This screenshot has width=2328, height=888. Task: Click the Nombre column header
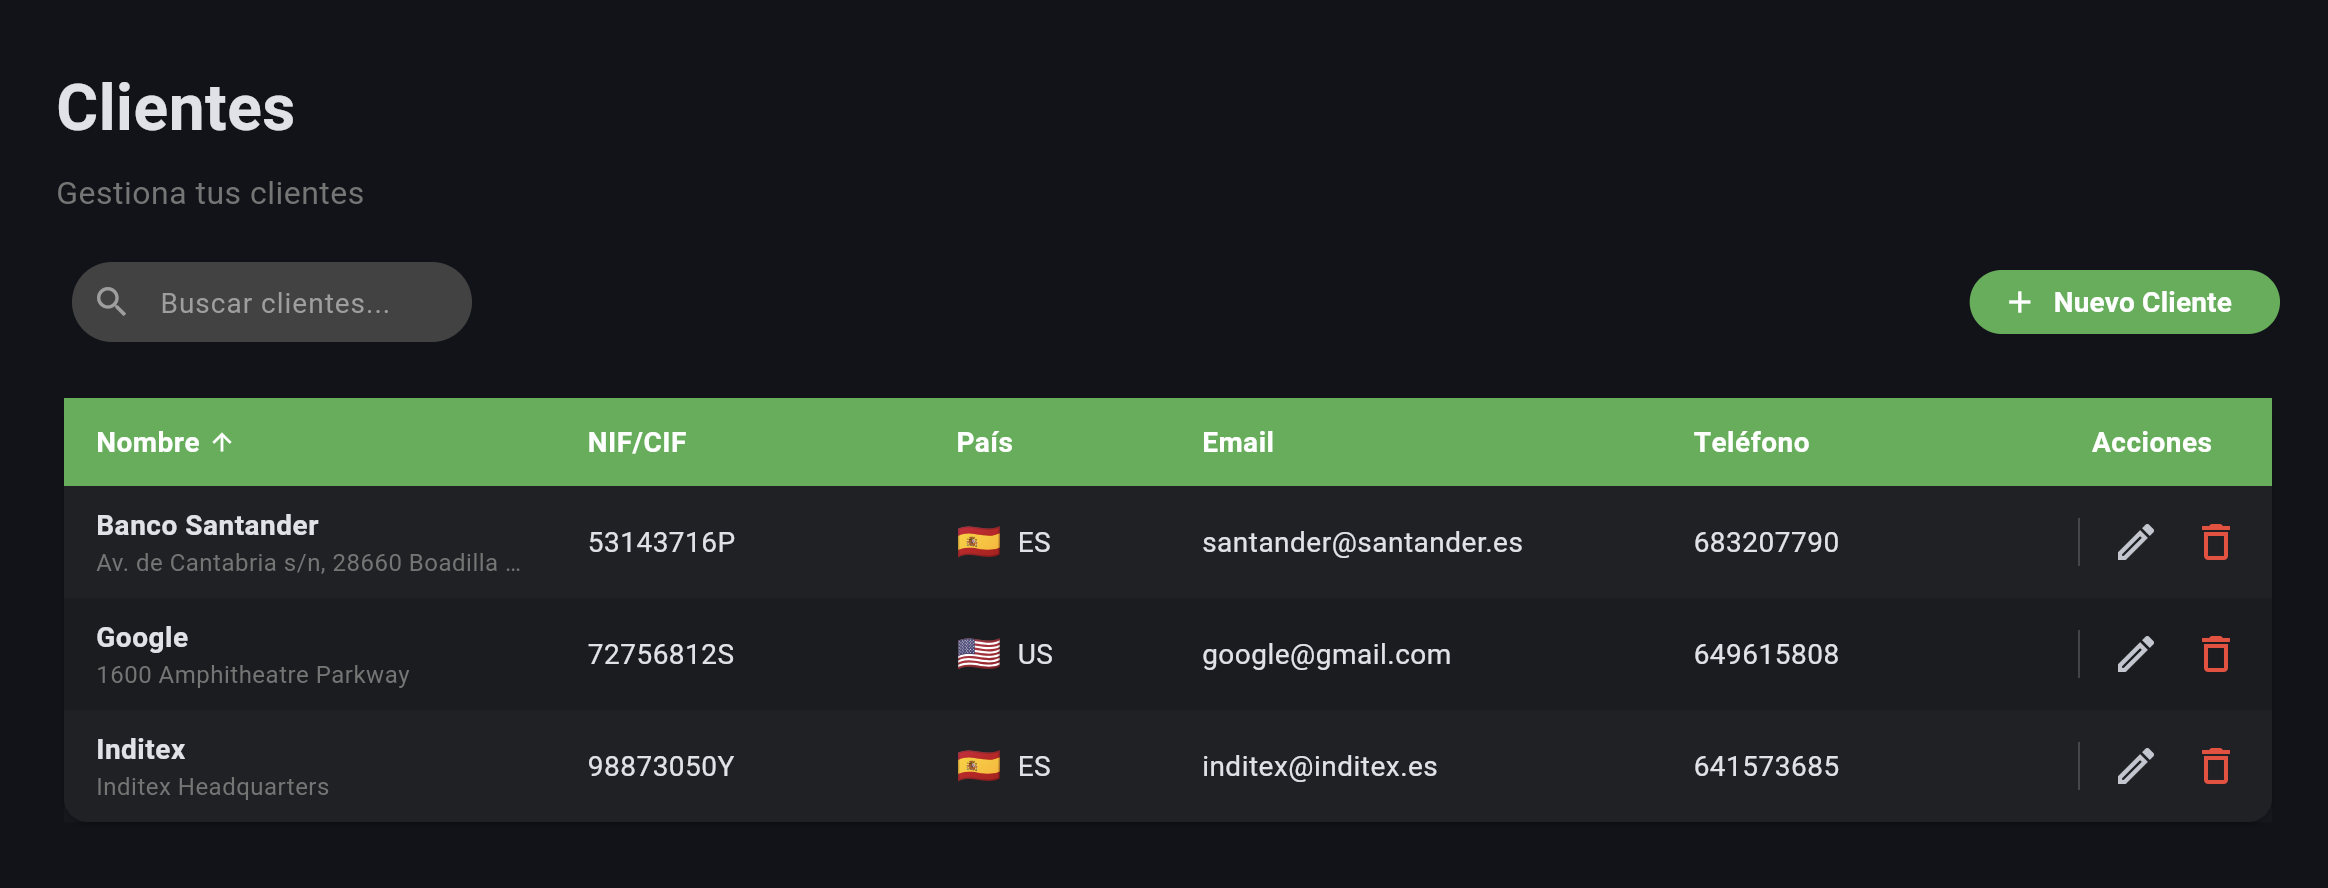tap(148, 442)
